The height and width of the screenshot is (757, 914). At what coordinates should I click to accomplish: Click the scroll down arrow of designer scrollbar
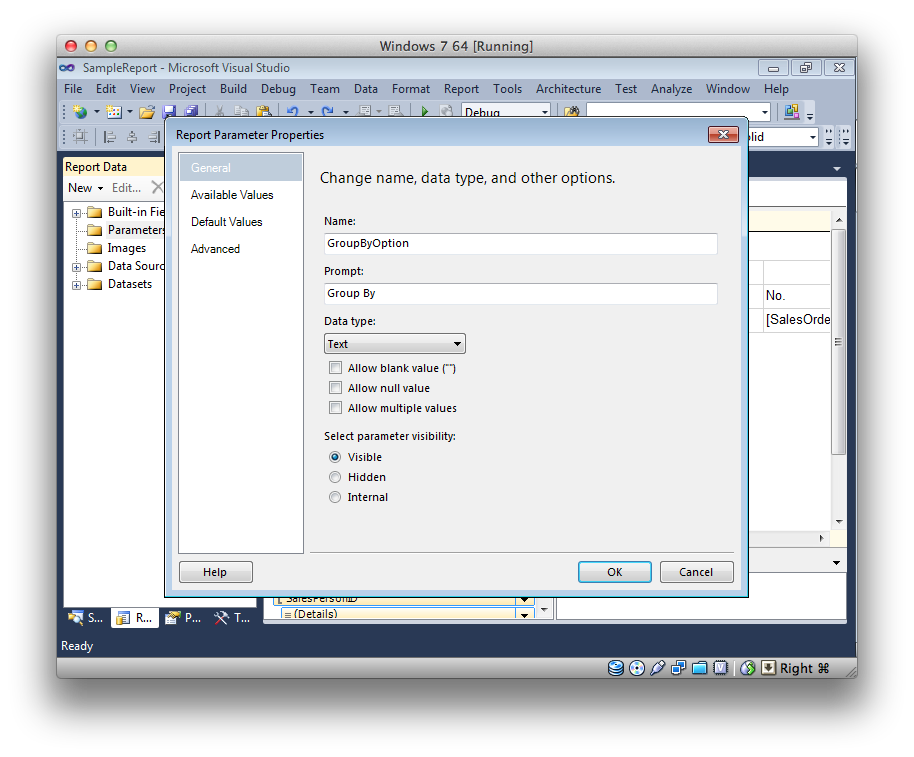[839, 522]
